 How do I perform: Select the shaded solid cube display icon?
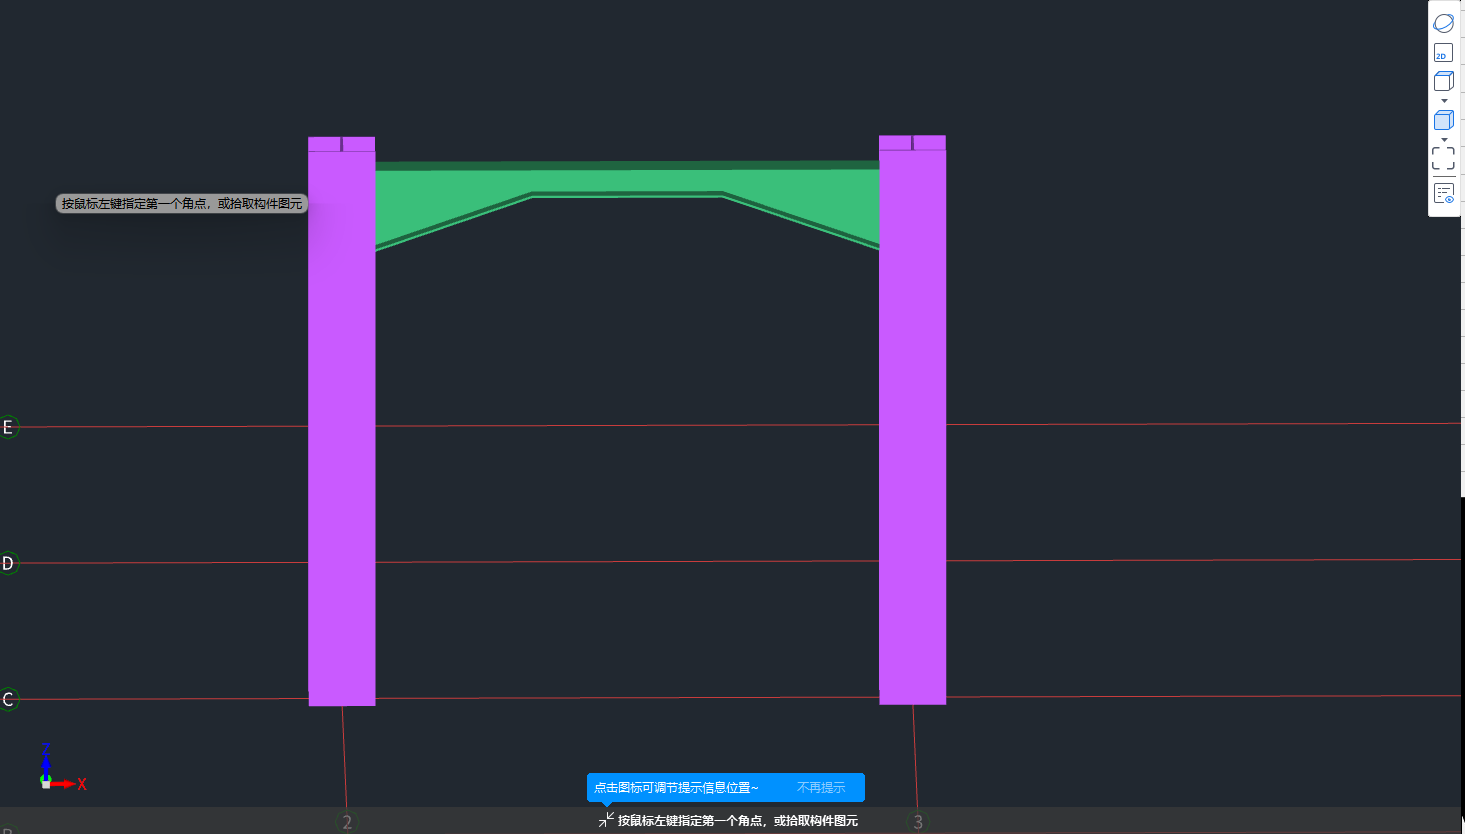coord(1443,121)
